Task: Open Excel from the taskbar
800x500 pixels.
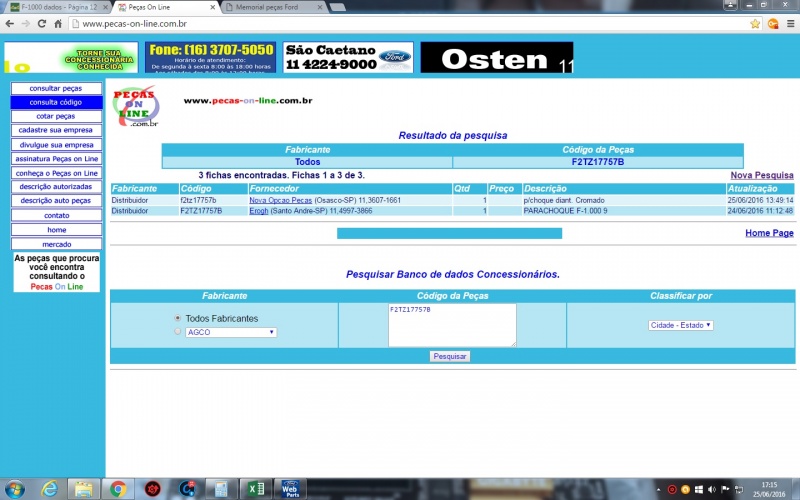Action: click(256, 489)
